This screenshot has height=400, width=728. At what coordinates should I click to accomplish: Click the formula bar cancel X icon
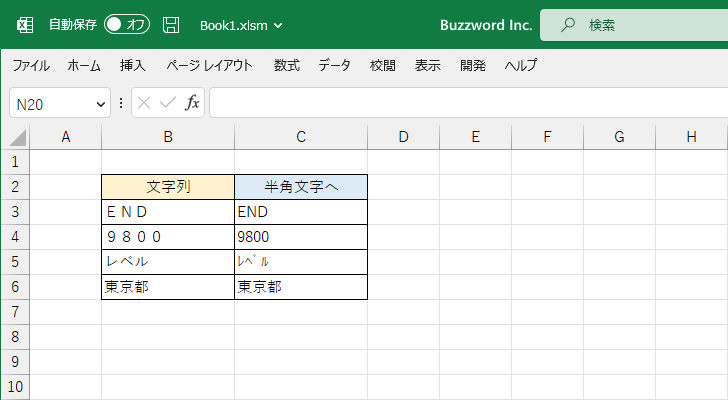coord(144,103)
